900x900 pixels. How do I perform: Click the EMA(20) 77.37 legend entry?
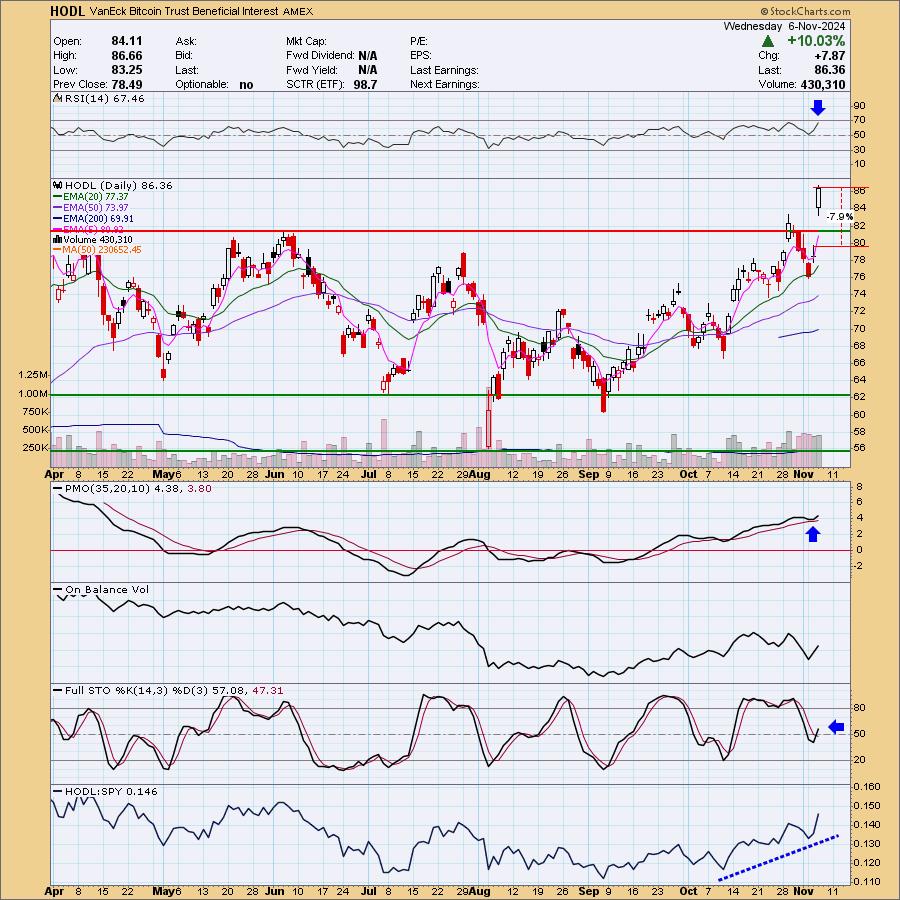tap(92, 196)
